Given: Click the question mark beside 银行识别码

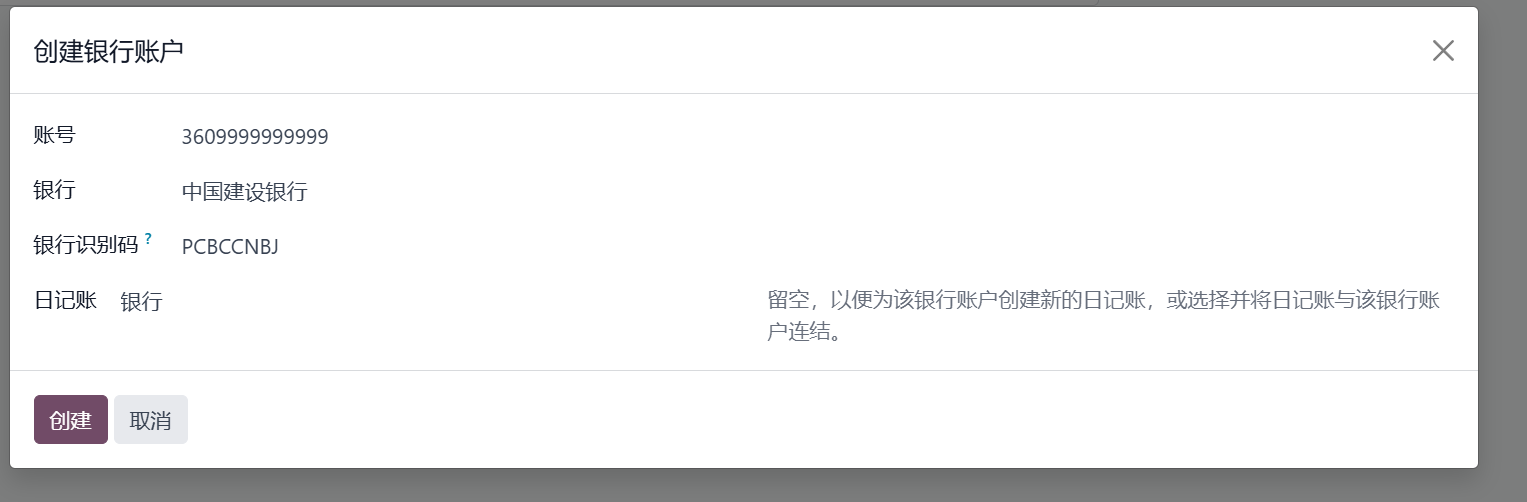Looking at the screenshot, I should point(148,239).
